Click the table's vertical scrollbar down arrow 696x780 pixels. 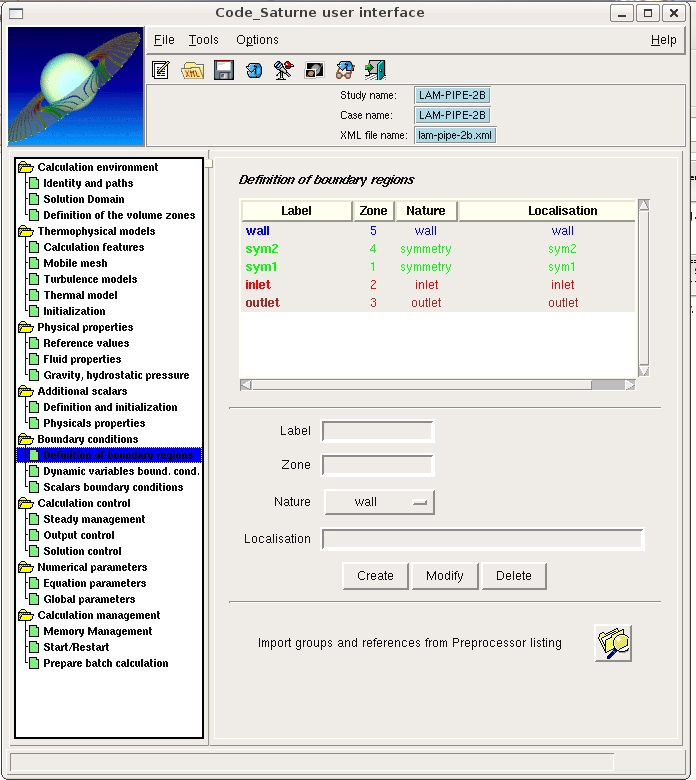click(644, 371)
